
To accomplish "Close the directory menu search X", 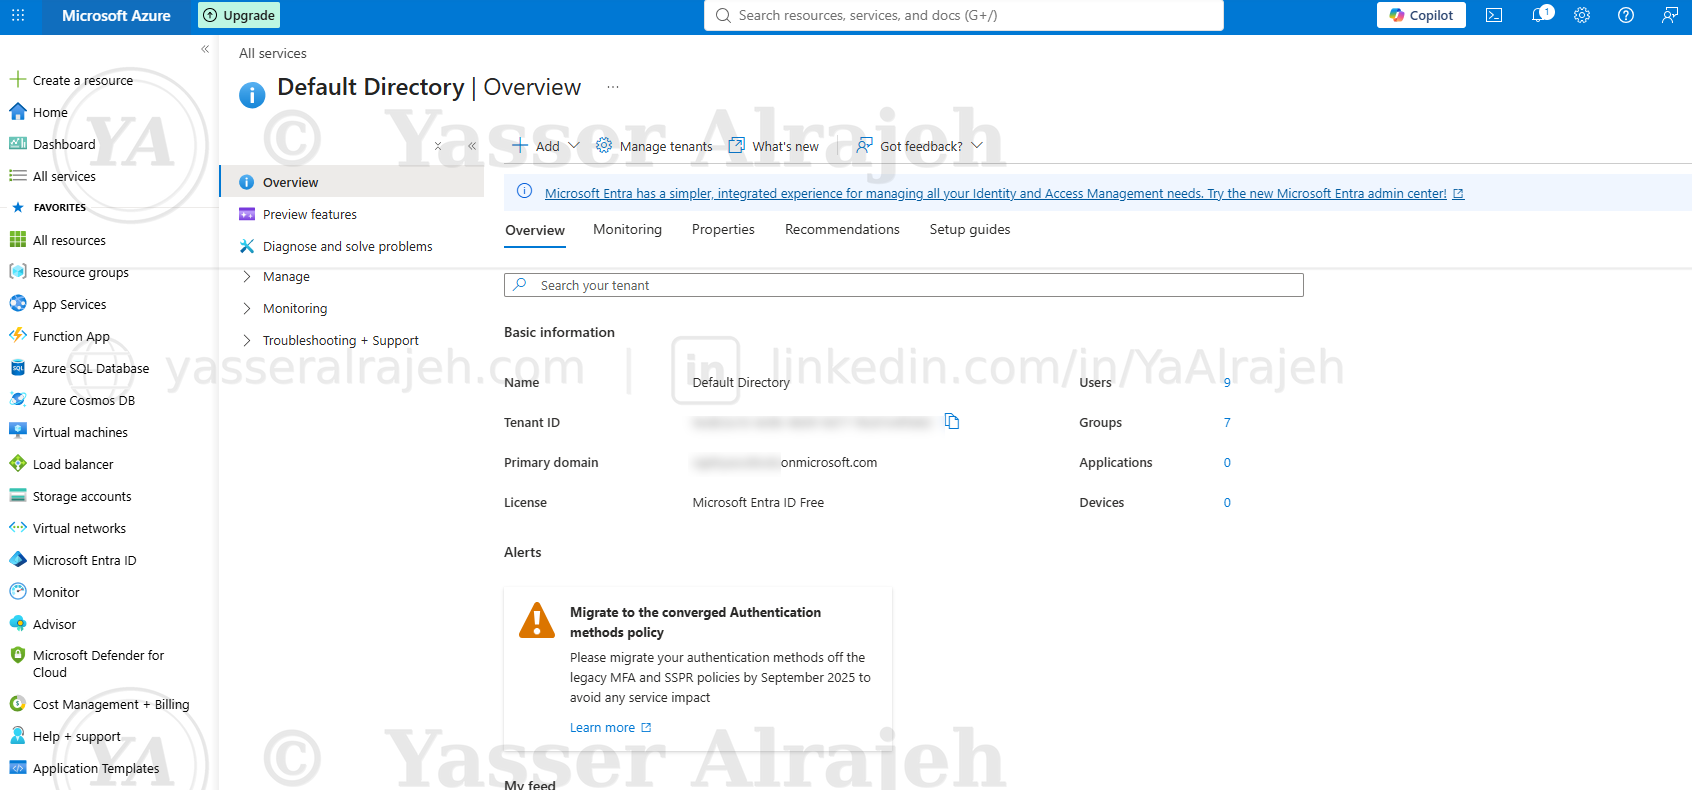I will [438, 146].
